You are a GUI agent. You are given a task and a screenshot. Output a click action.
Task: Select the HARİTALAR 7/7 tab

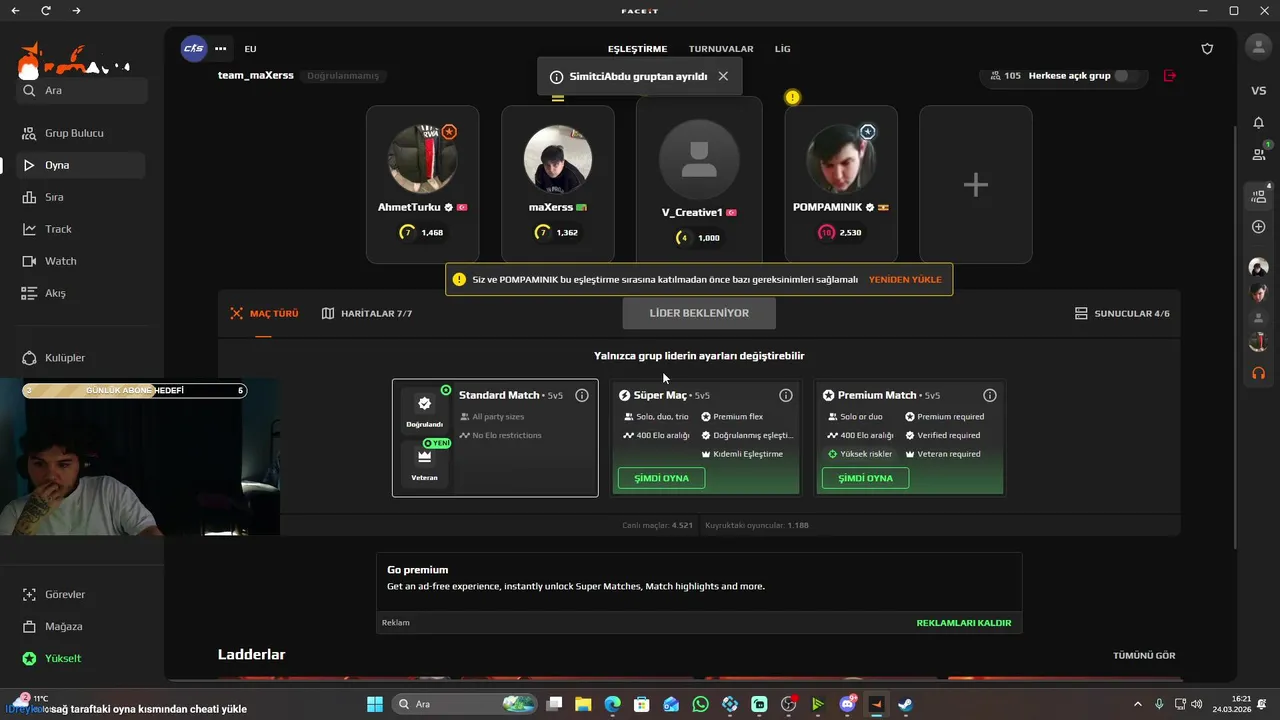coord(367,313)
